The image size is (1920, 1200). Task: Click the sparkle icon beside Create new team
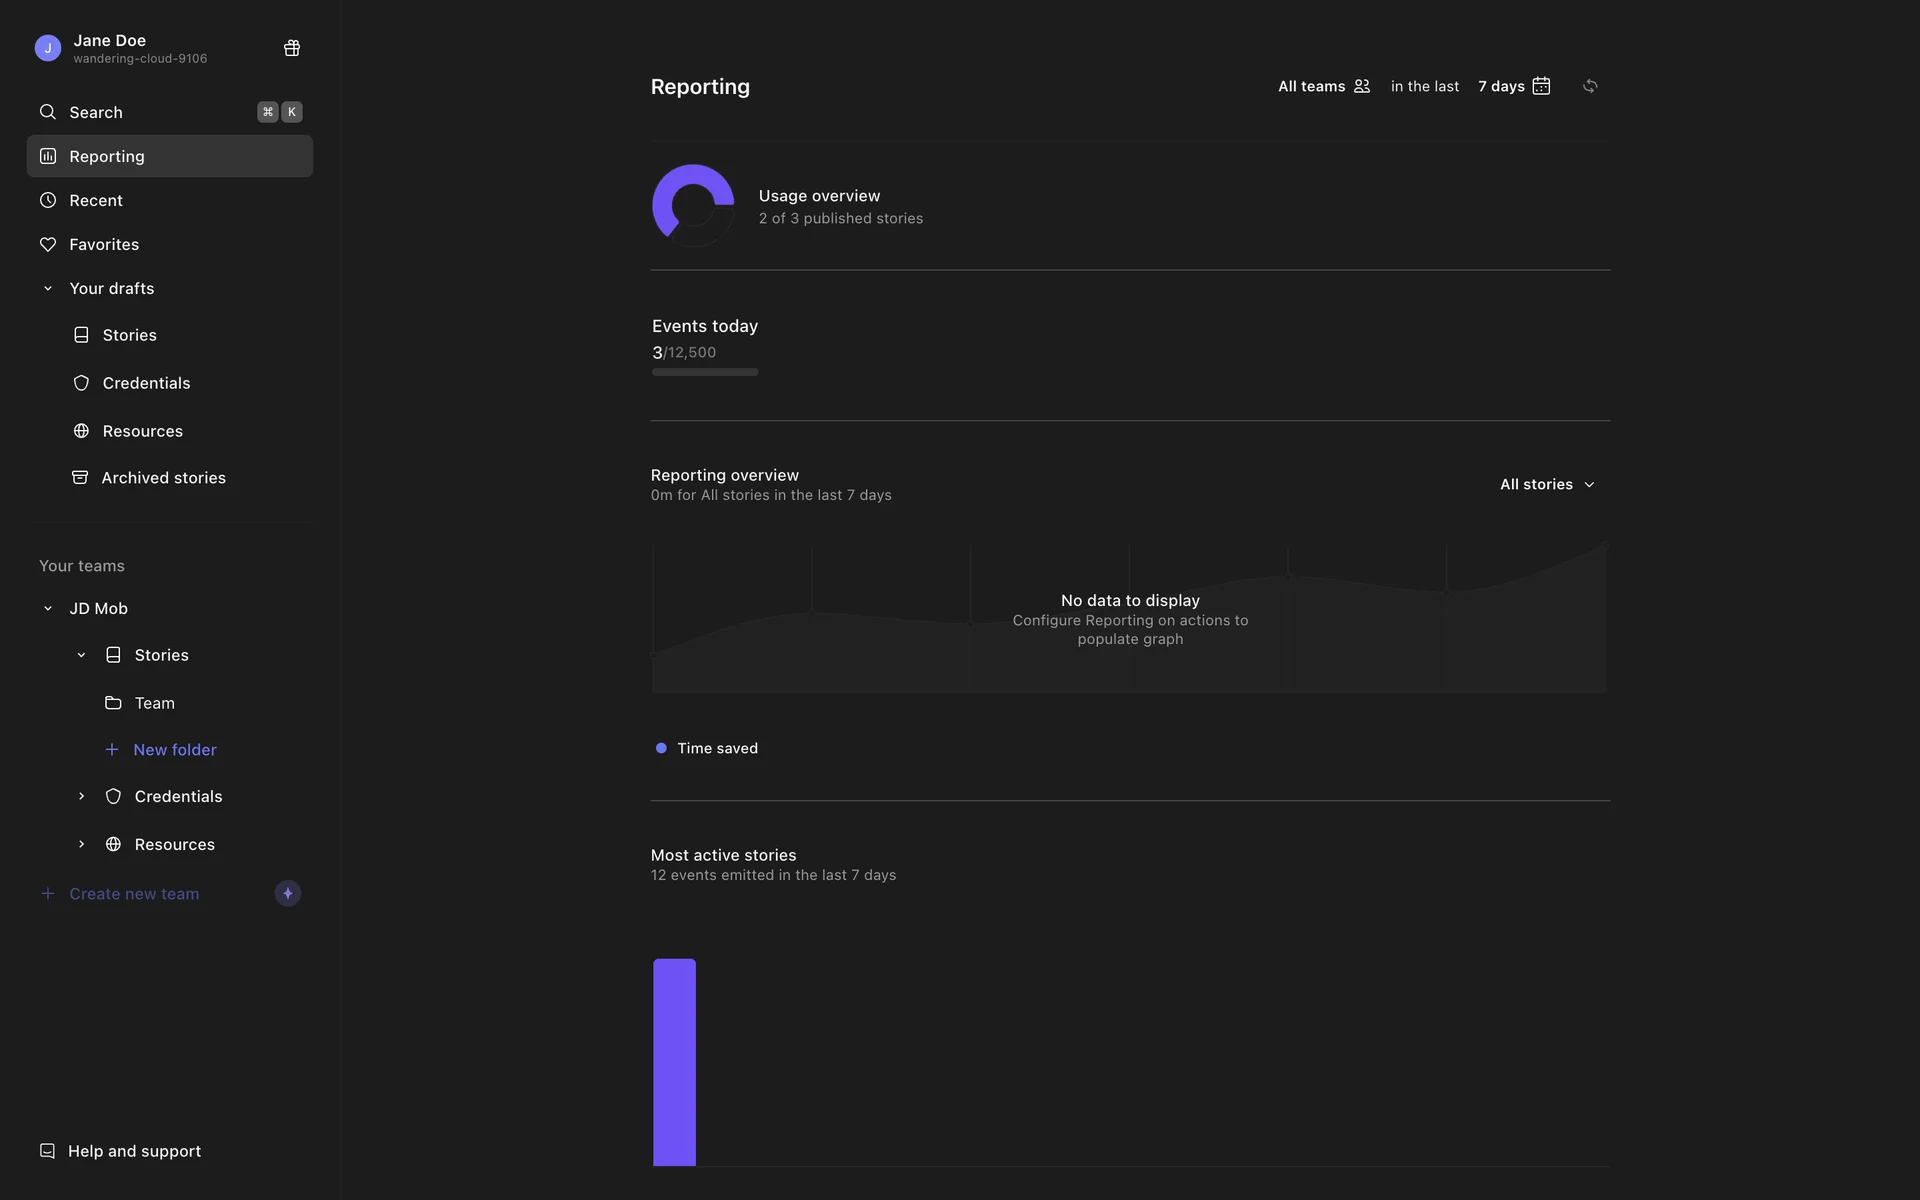tap(288, 893)
